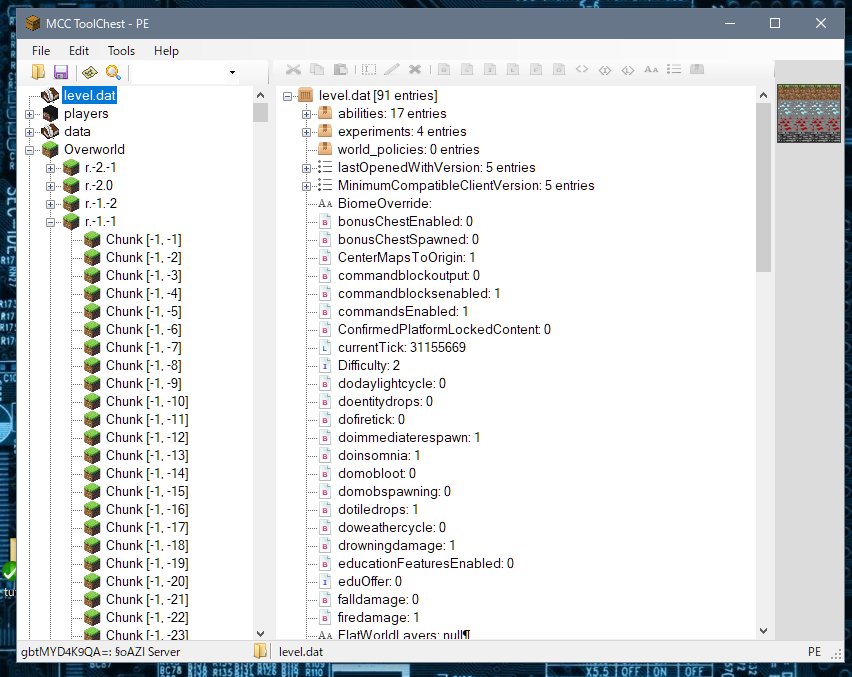Select Chunk [-1, -22] in tree

[147, 618]
